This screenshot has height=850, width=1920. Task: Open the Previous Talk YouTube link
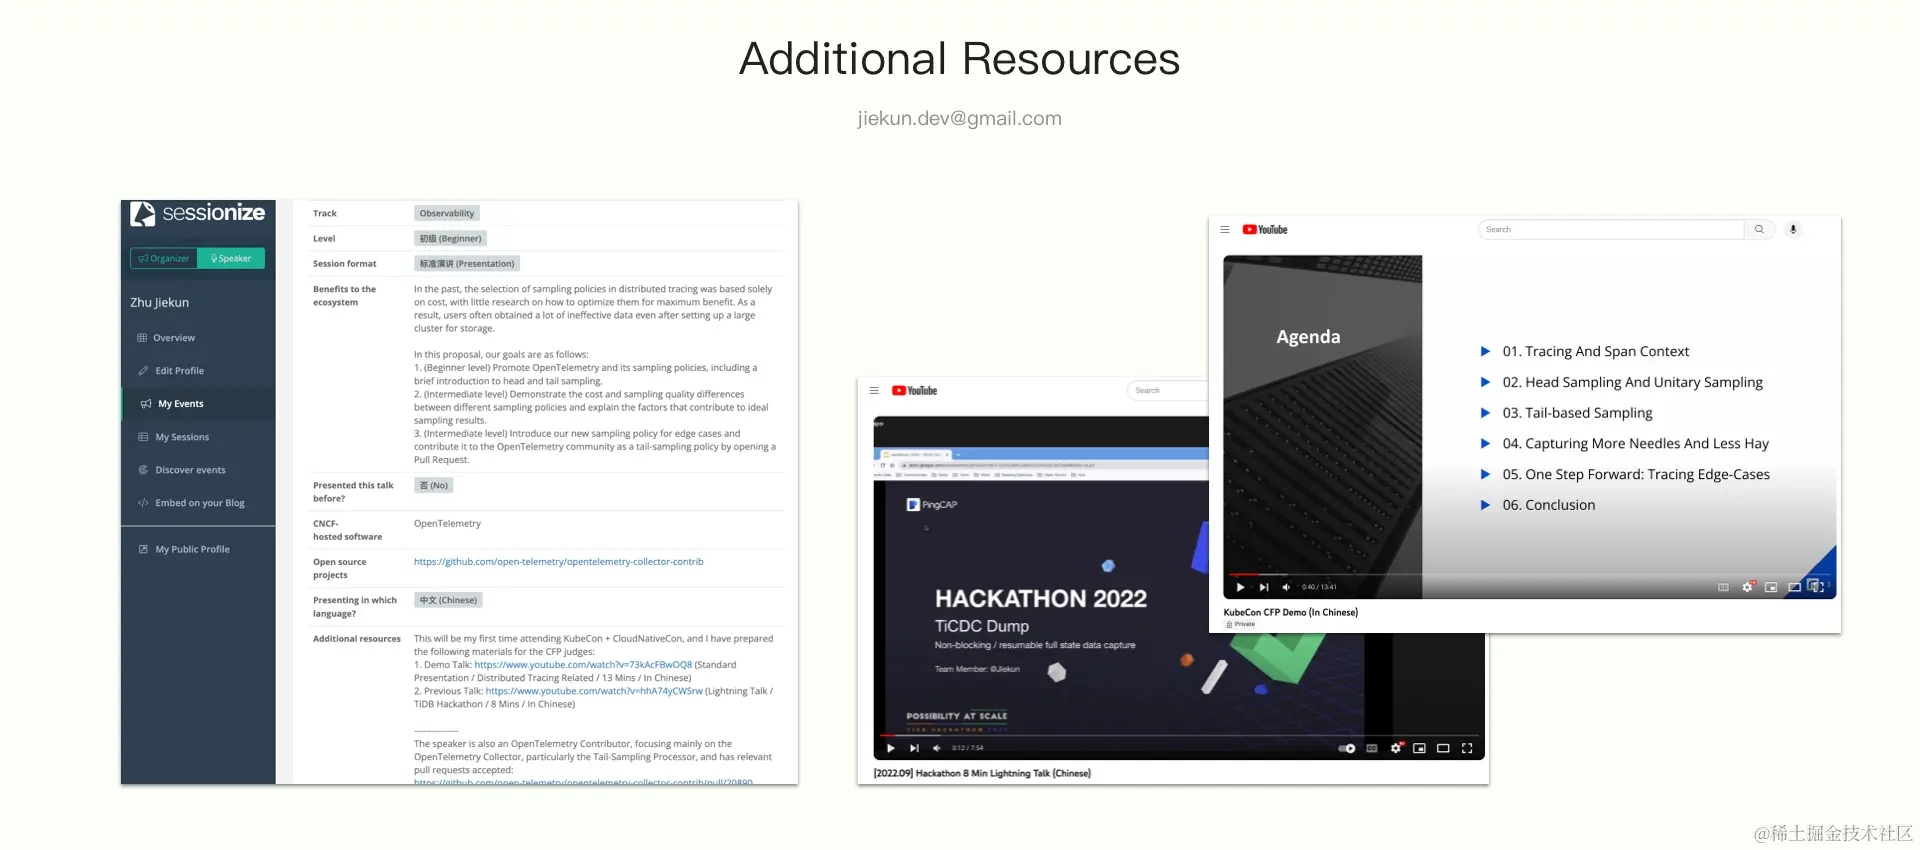594,691
